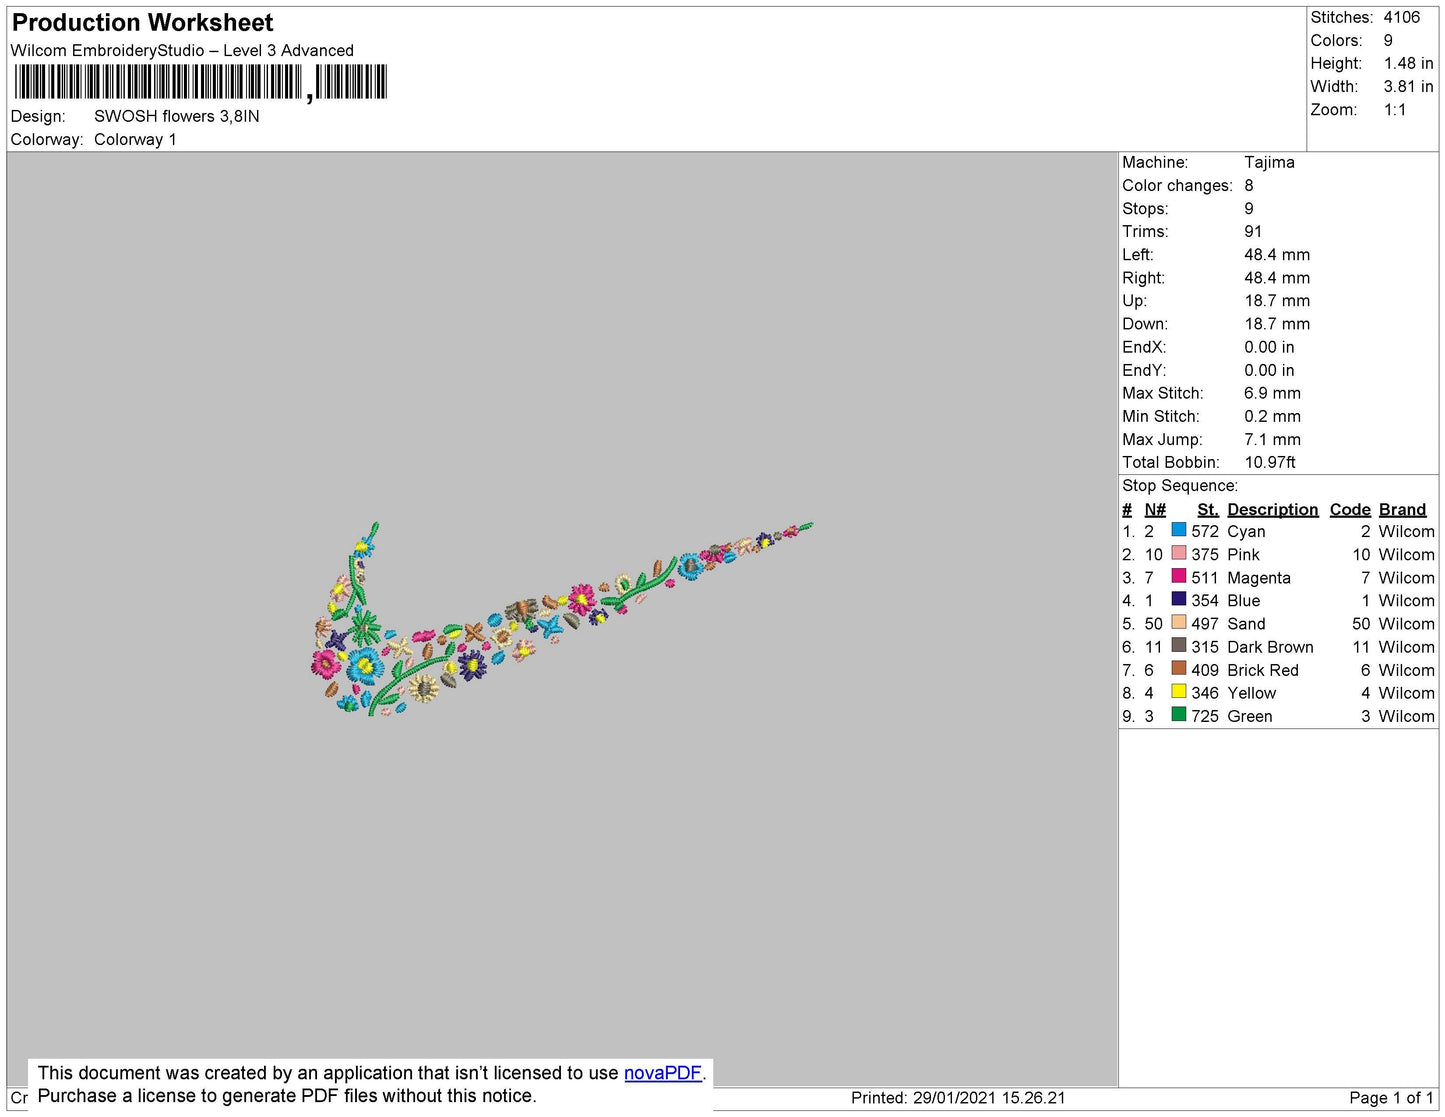
Task: Select the "Pink" description text
Action: click(x=1243, y=555)
